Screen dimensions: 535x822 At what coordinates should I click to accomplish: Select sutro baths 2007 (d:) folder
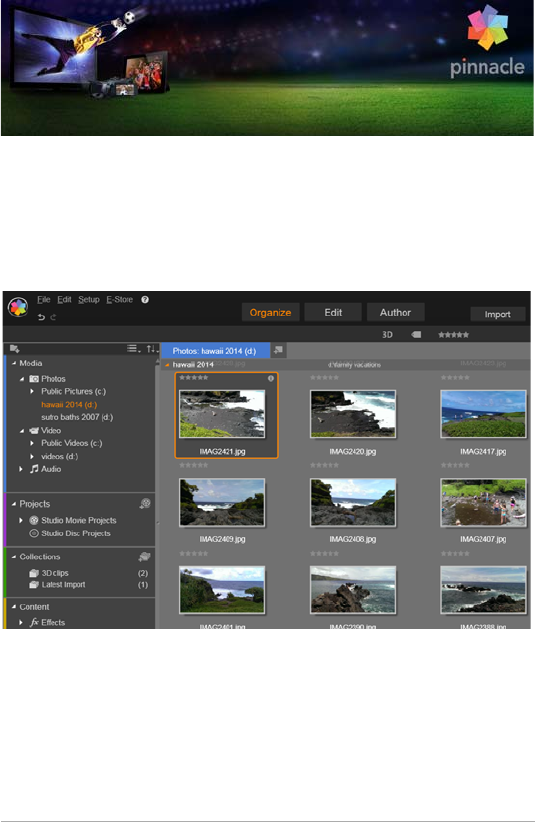[77, 417]
